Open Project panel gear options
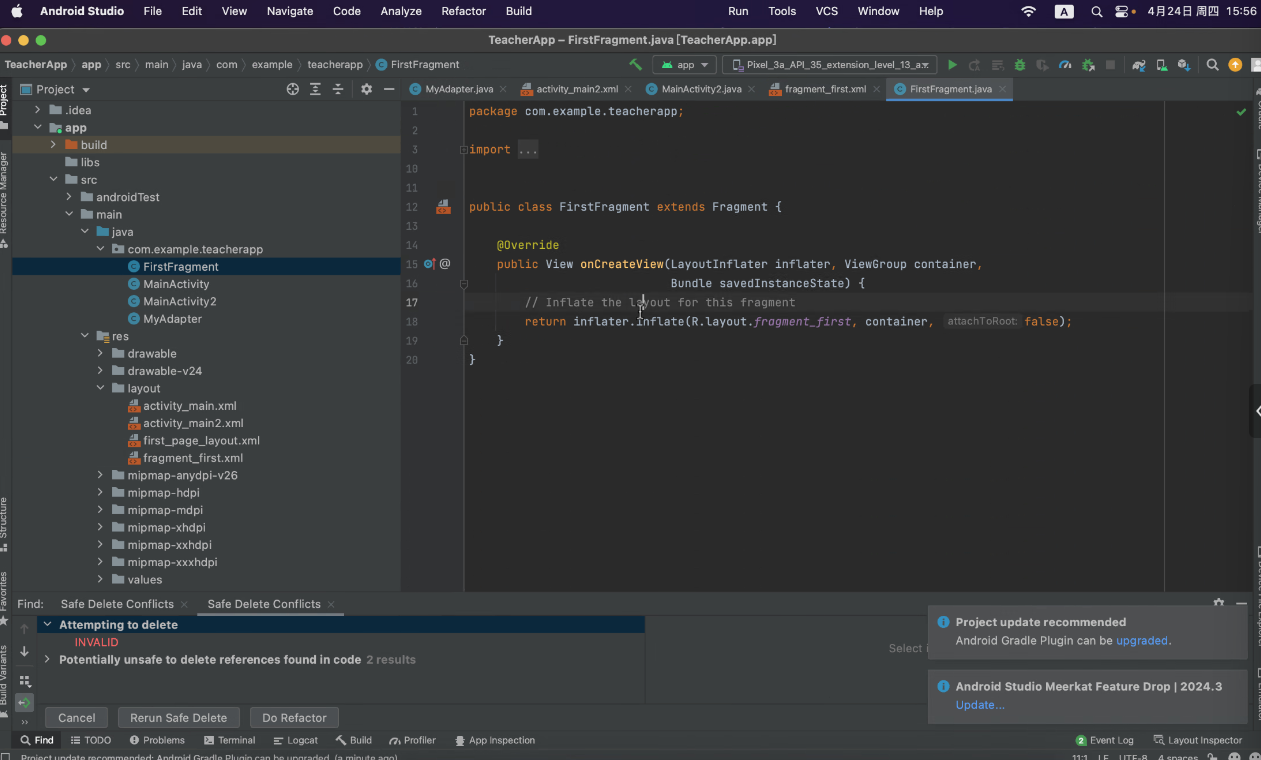The image size is (1261, 760). 366,89
